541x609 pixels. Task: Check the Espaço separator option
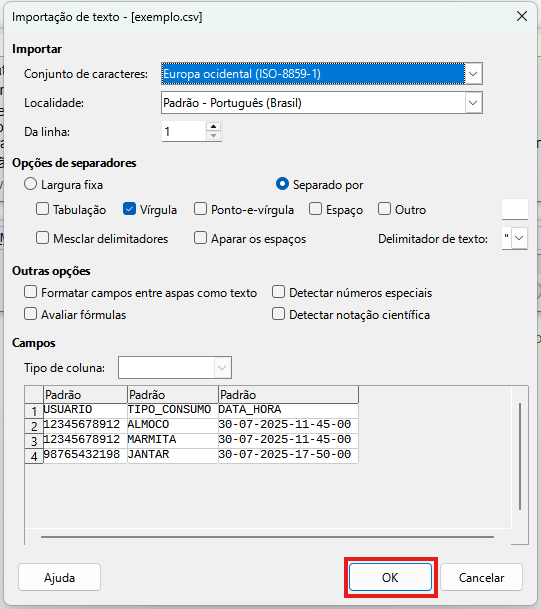point(315,209)
